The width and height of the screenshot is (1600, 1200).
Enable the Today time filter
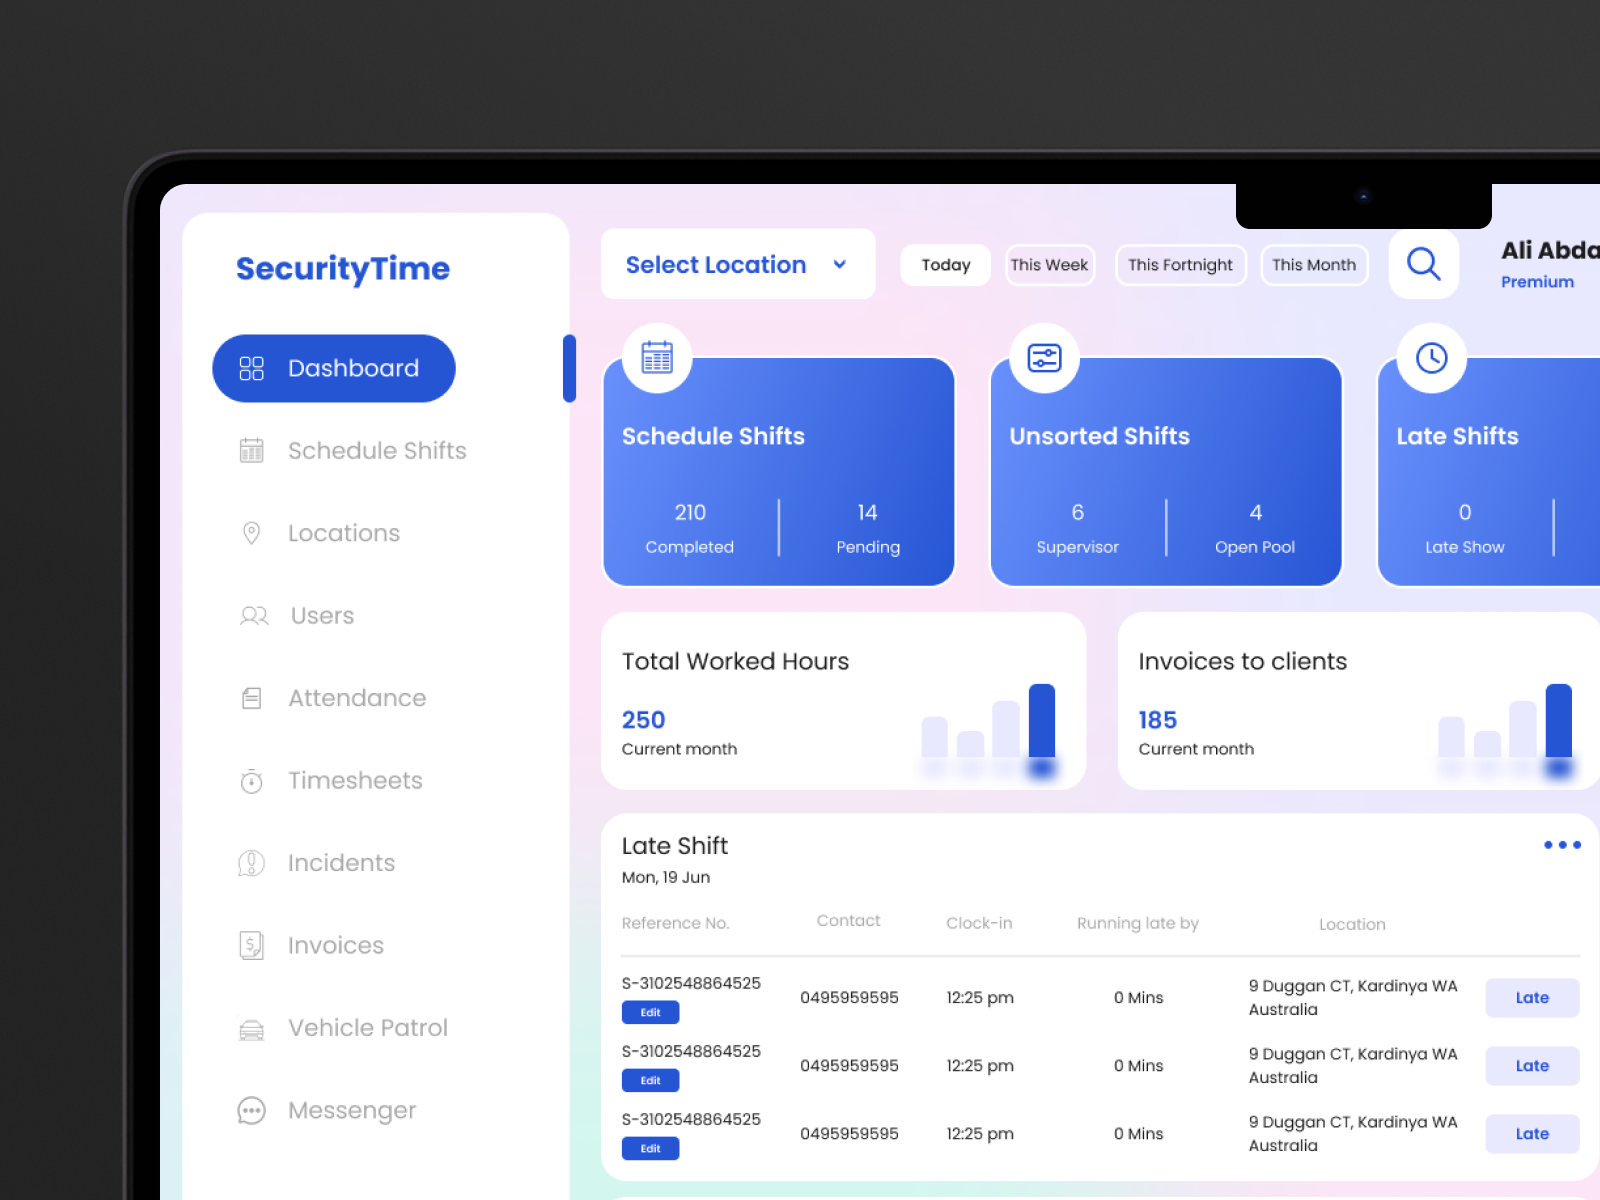(x=944, y=264)
